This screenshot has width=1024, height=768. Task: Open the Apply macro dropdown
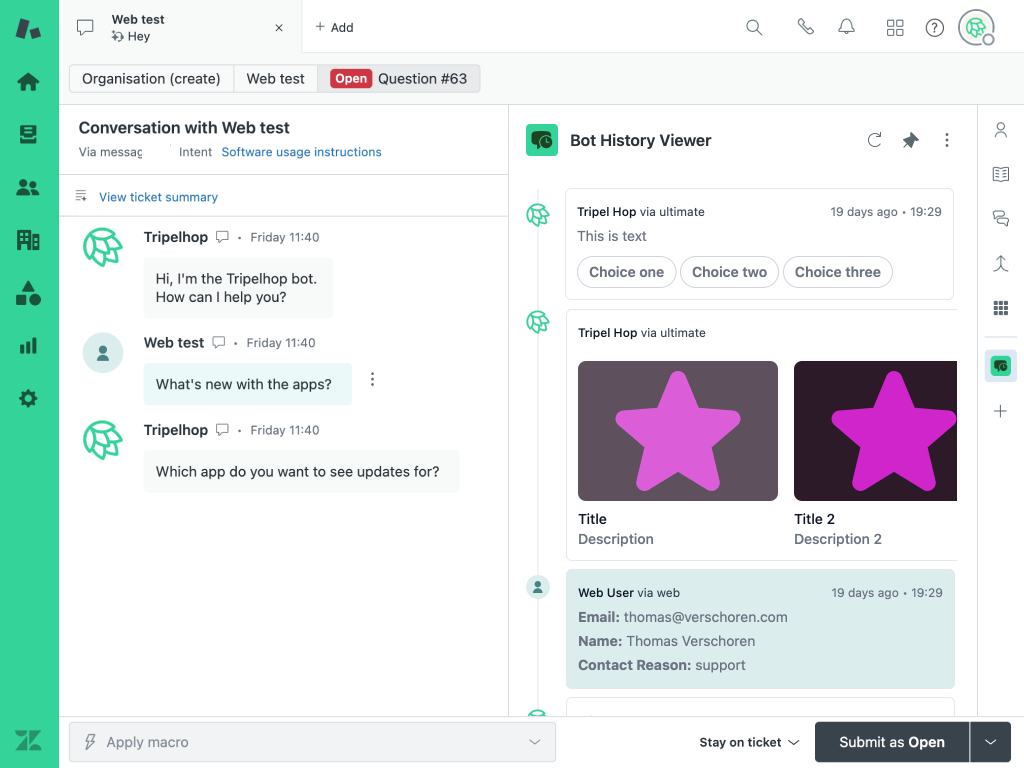point(312,742)
